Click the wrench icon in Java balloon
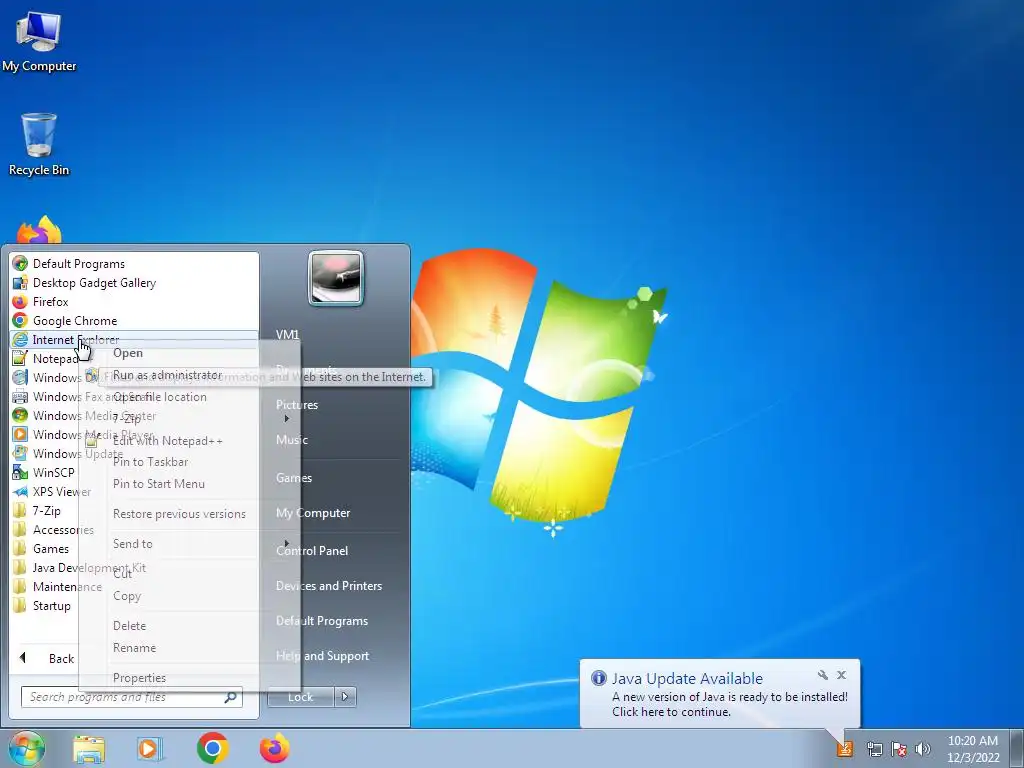The width and height of the screenshot is (1024, 768). [823, 675]
